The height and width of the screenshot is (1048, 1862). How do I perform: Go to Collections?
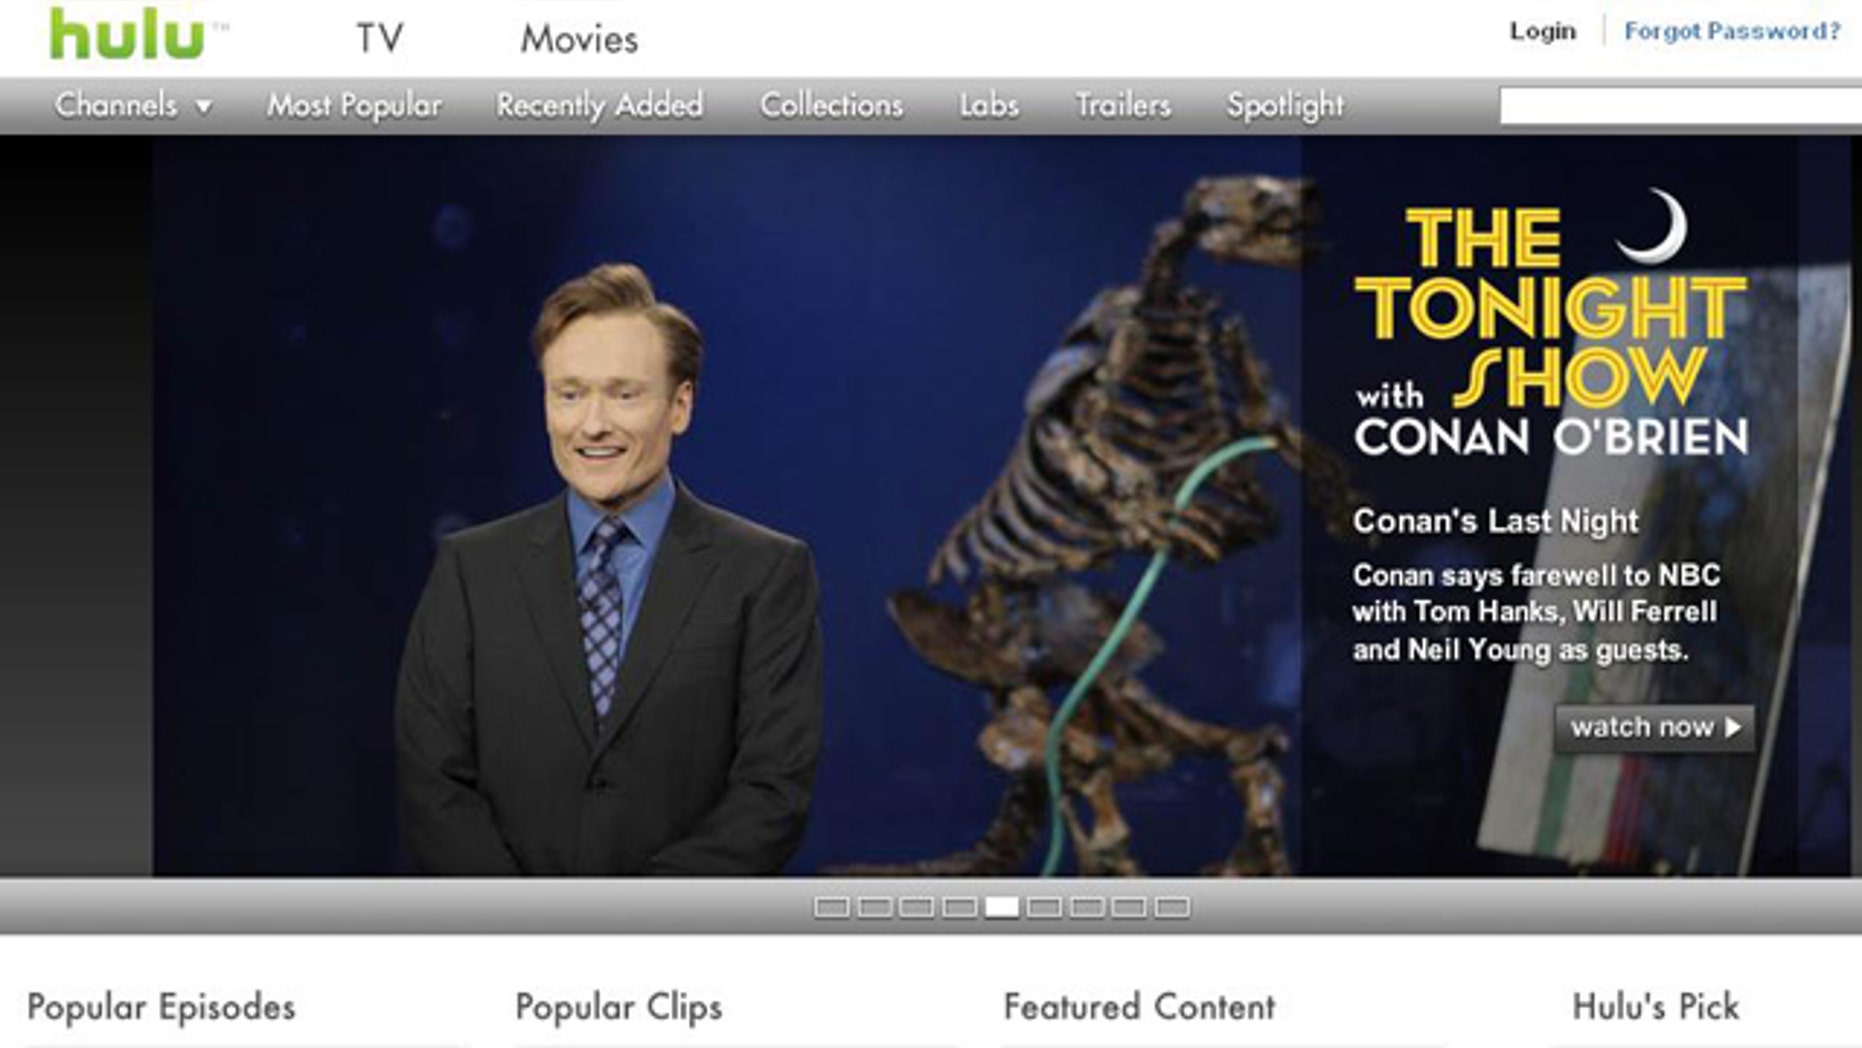pos(831,105)
